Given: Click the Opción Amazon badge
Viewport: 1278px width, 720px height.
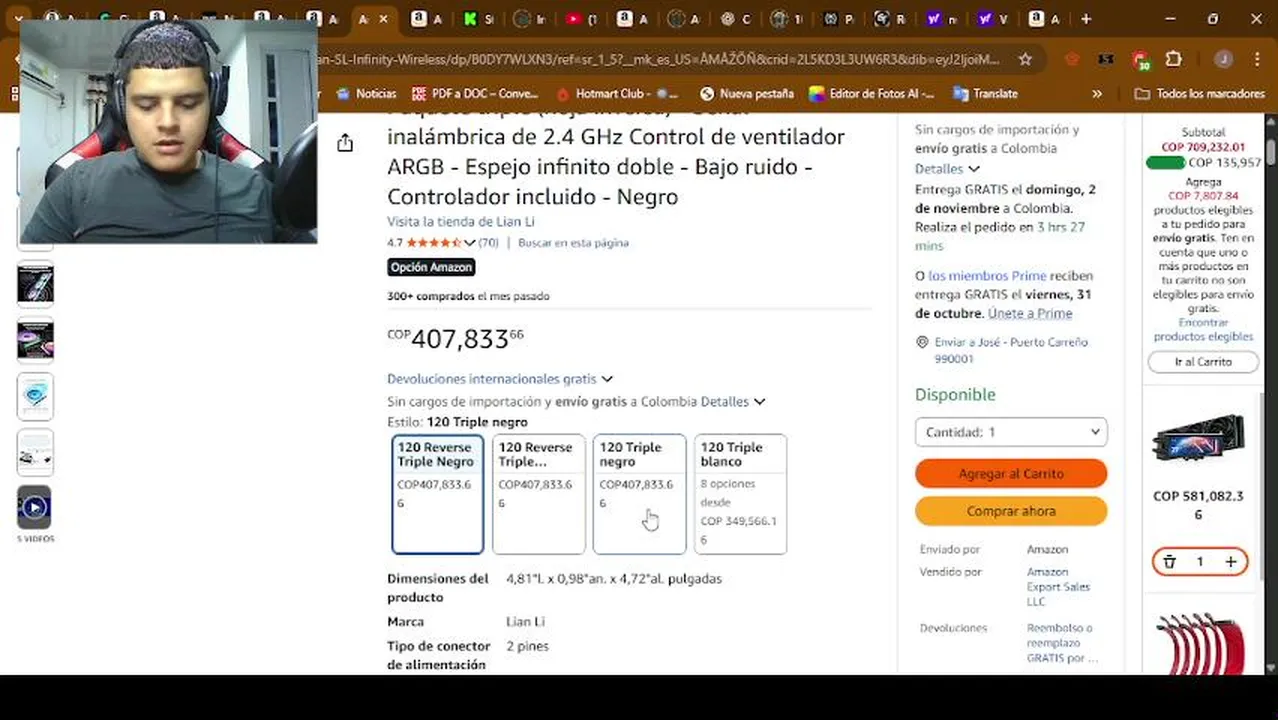Looking at the screenshot, I should 431,267.
